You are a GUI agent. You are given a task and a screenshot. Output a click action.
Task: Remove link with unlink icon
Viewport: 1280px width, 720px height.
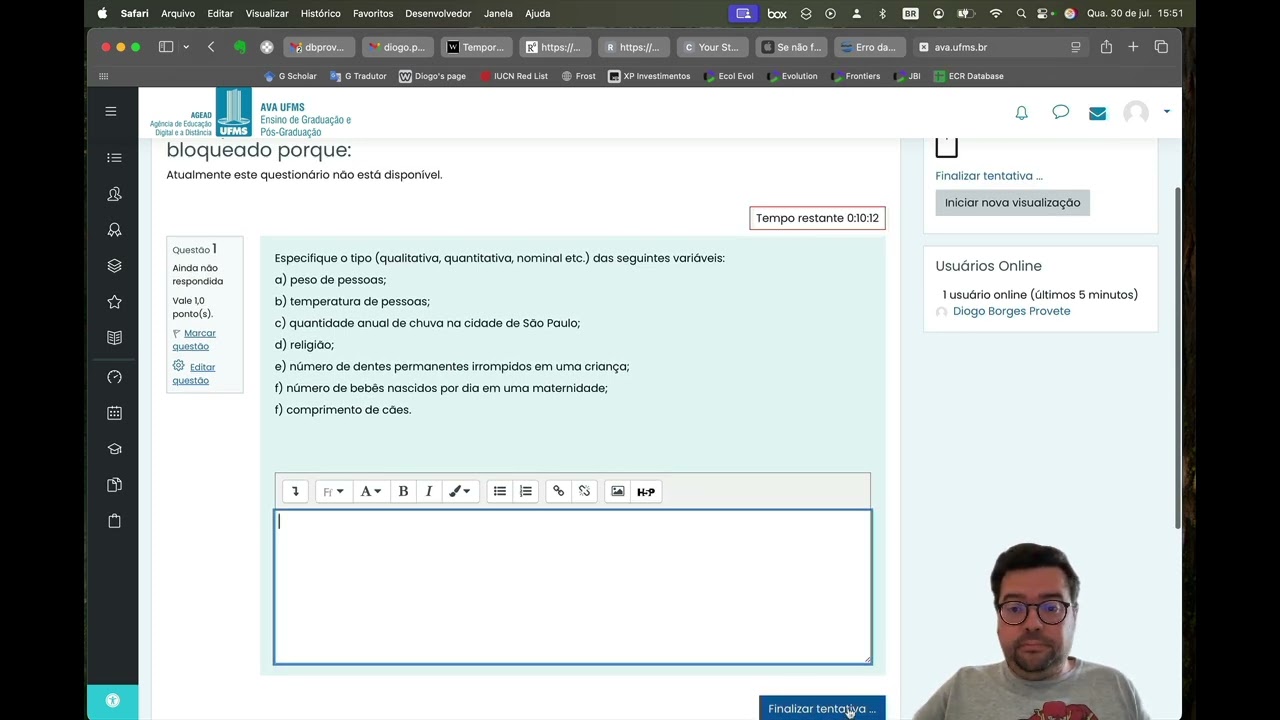coord(584,491)
